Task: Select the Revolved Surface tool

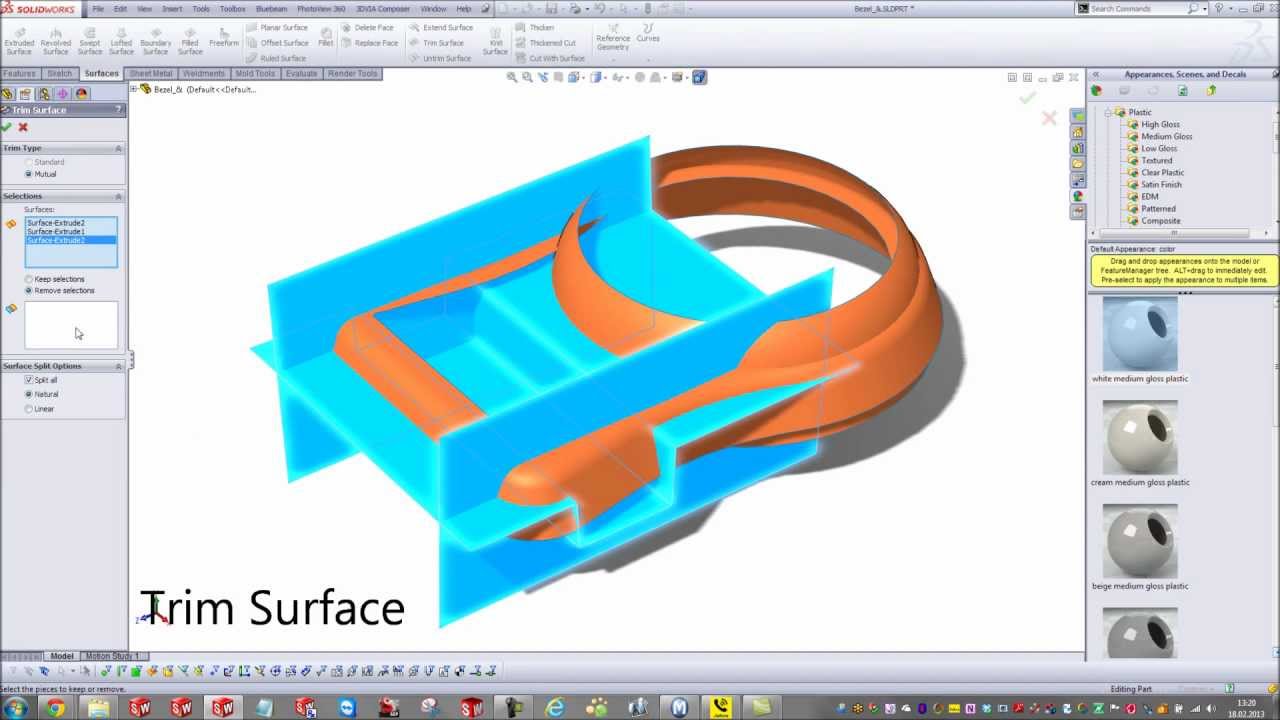Action: [56, 40]
